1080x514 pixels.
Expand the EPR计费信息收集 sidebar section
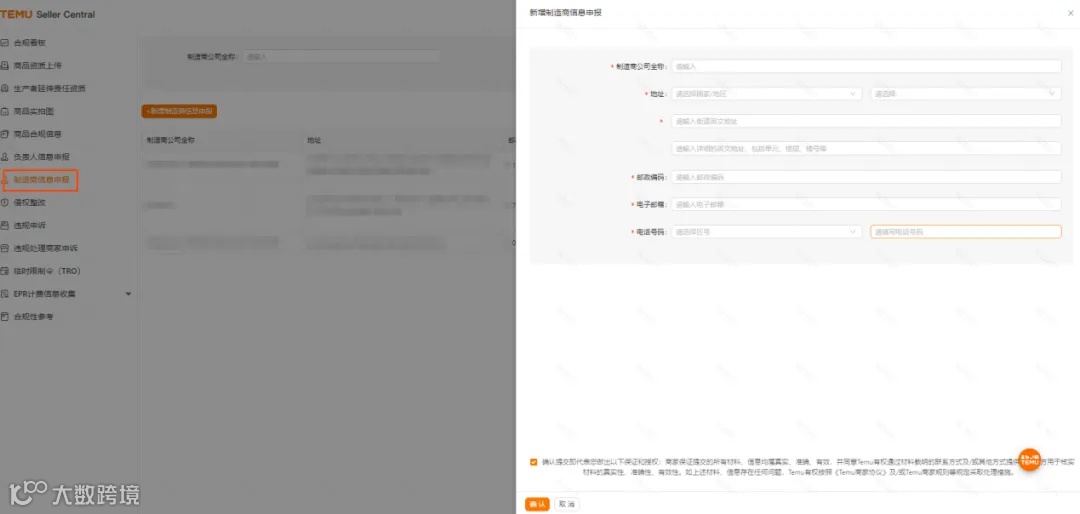128,294
